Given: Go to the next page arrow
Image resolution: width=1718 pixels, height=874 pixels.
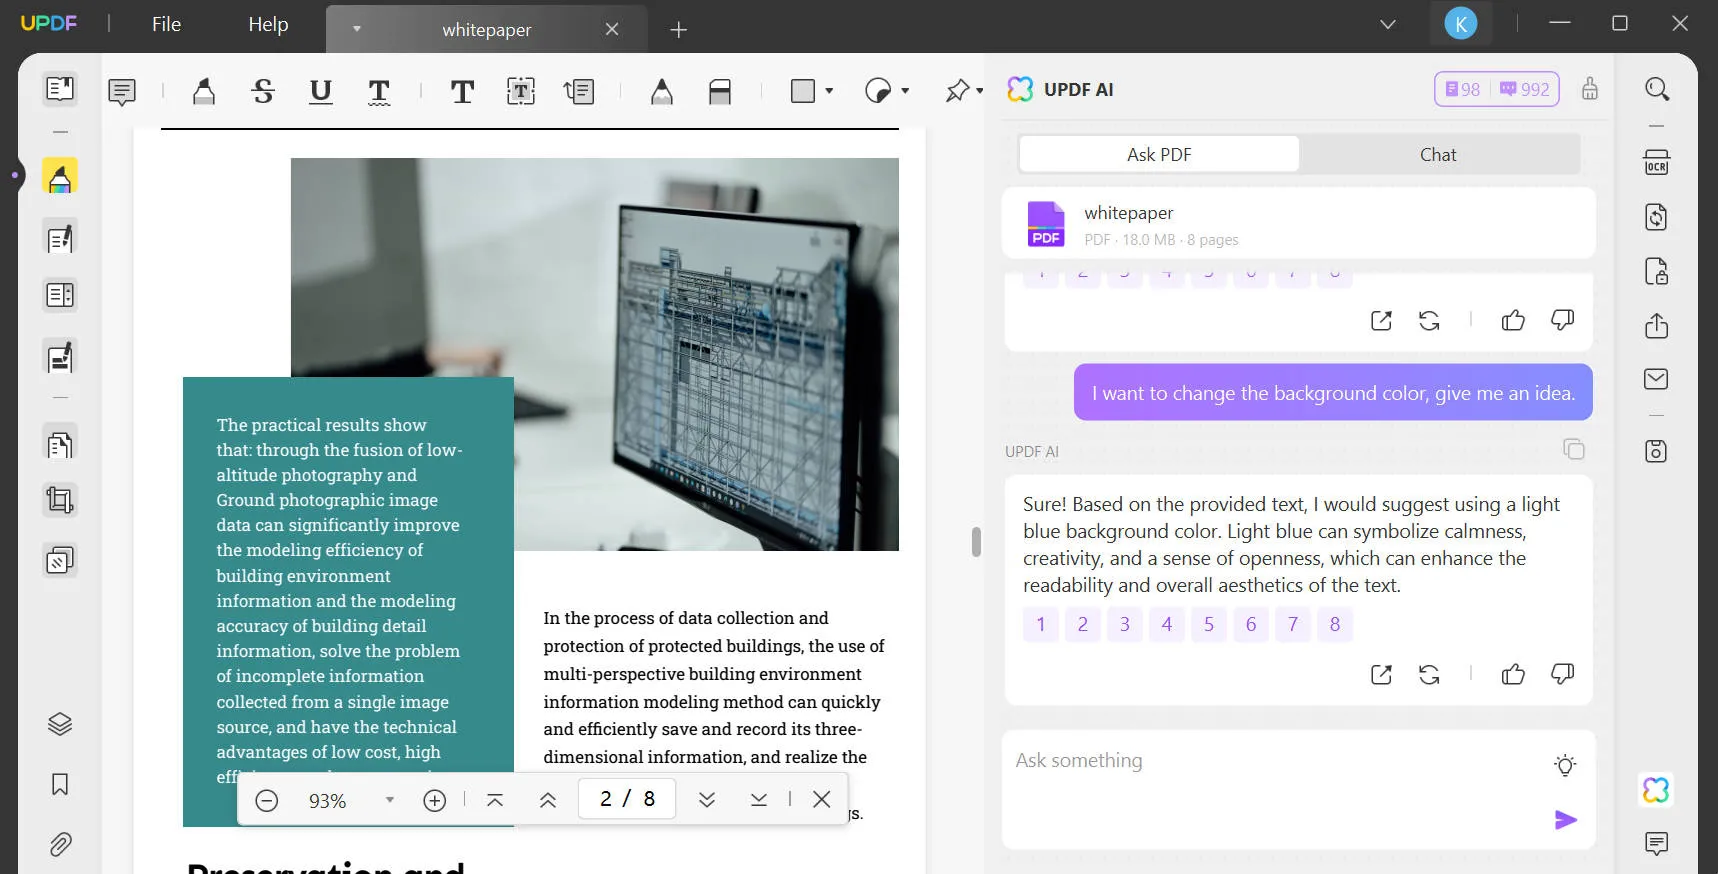Looking at the screenshot, I should point(707,799).
